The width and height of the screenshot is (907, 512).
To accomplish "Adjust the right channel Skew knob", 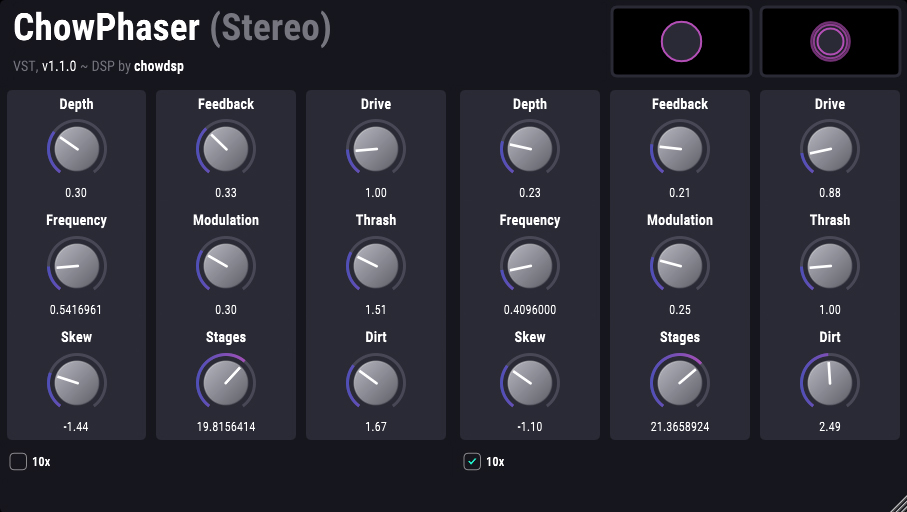I will coord(529,382).
